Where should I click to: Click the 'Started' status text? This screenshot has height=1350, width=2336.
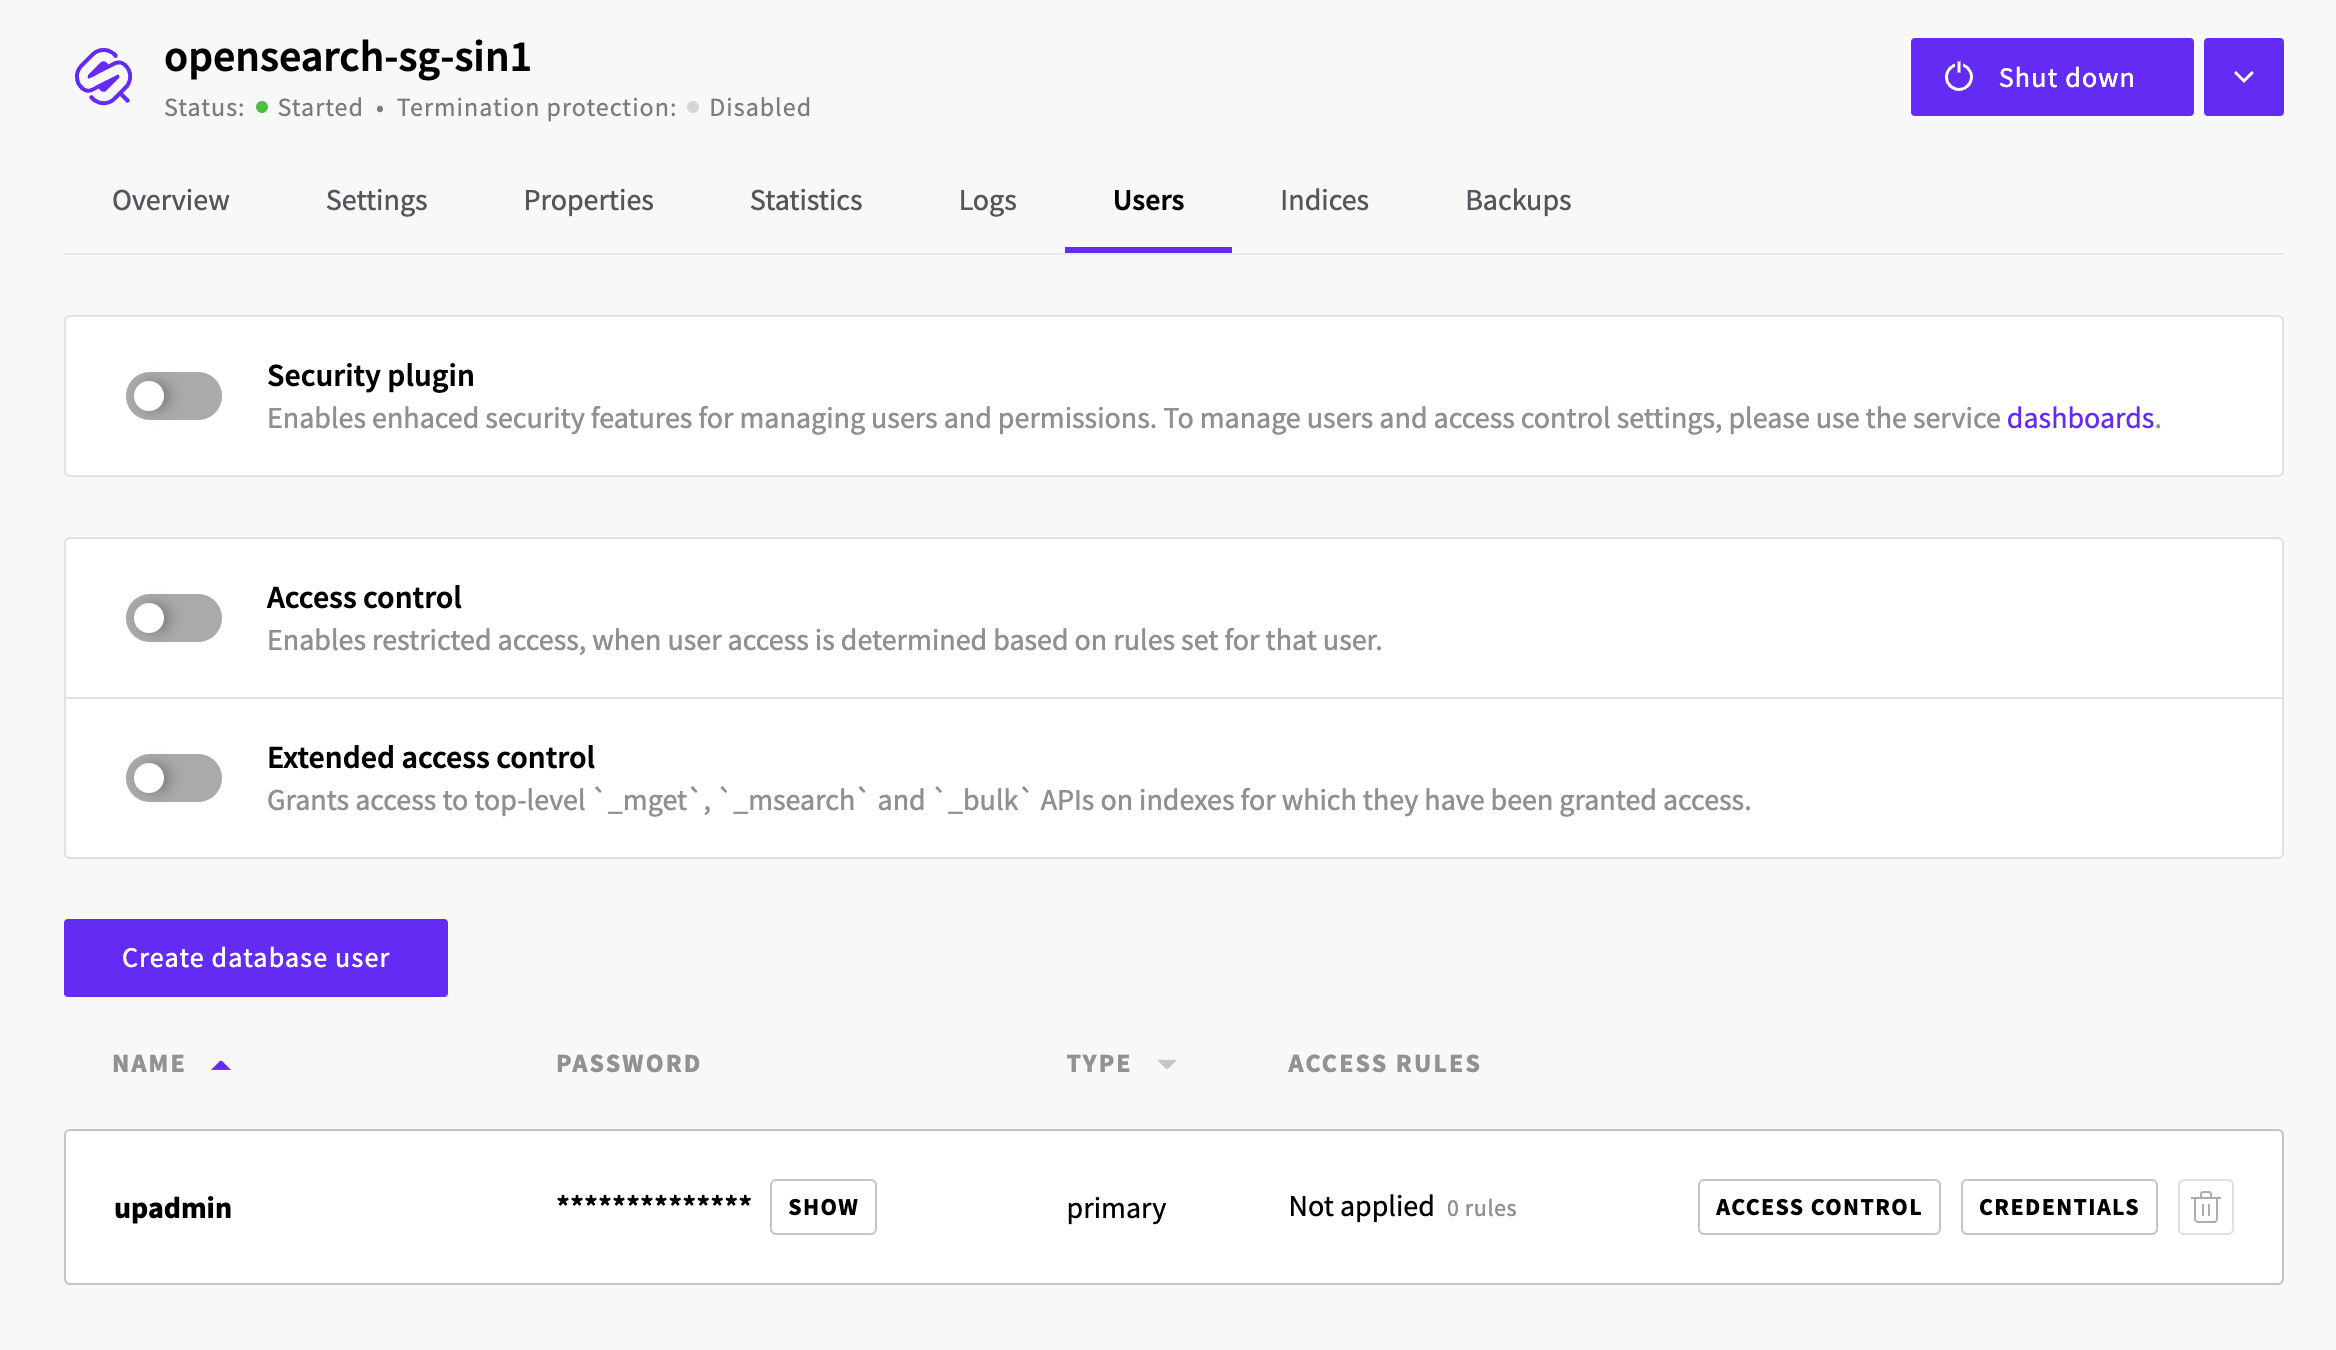coord(320,107)
